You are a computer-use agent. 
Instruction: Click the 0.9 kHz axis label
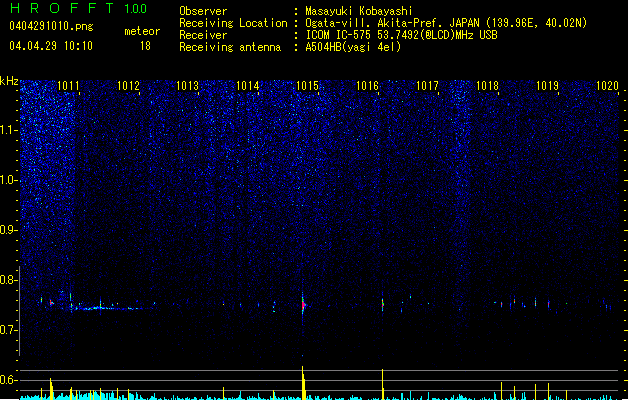click(x=8, y=230)
